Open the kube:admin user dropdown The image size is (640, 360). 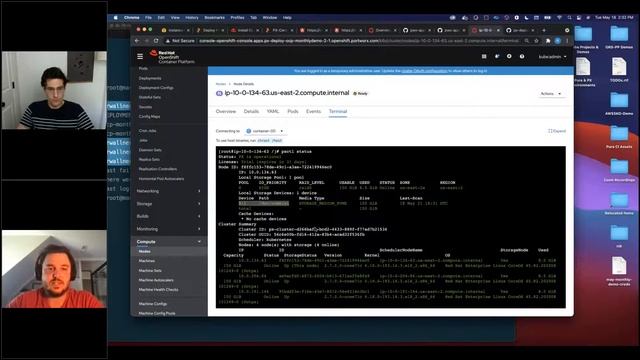click(x=552, y=57)
